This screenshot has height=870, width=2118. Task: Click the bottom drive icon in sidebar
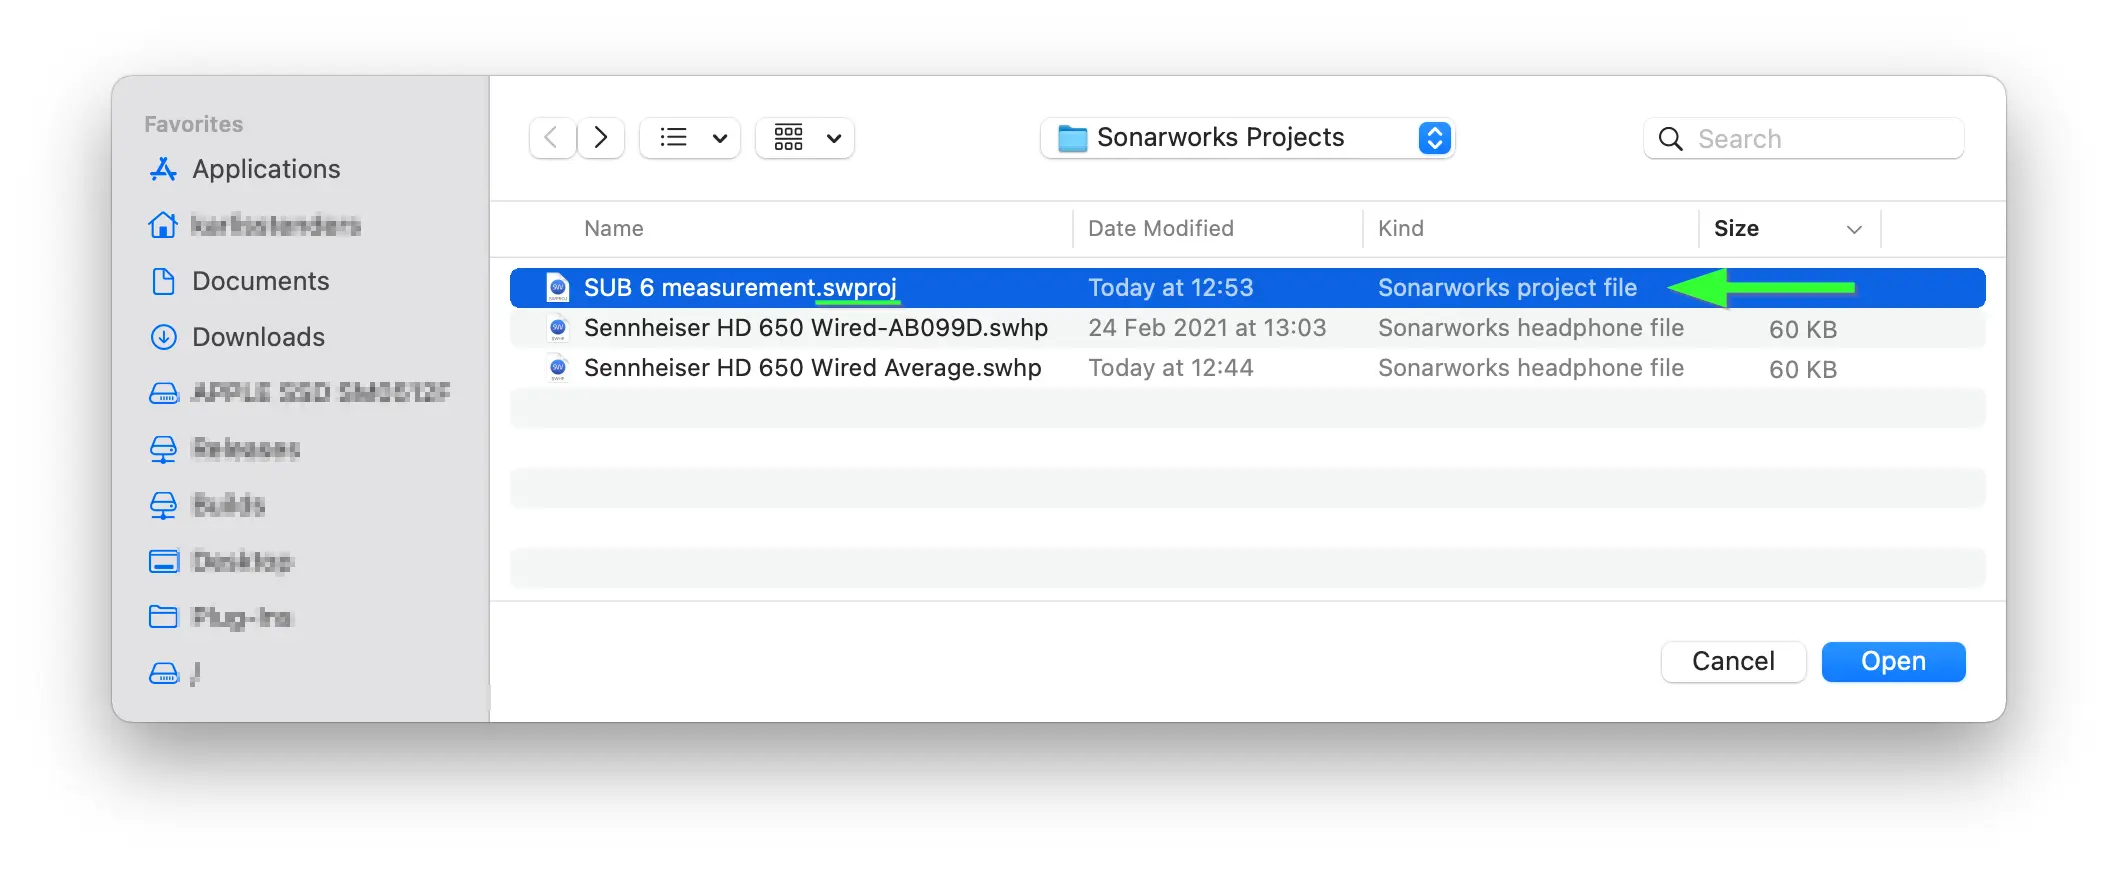(x=163, y=673)
